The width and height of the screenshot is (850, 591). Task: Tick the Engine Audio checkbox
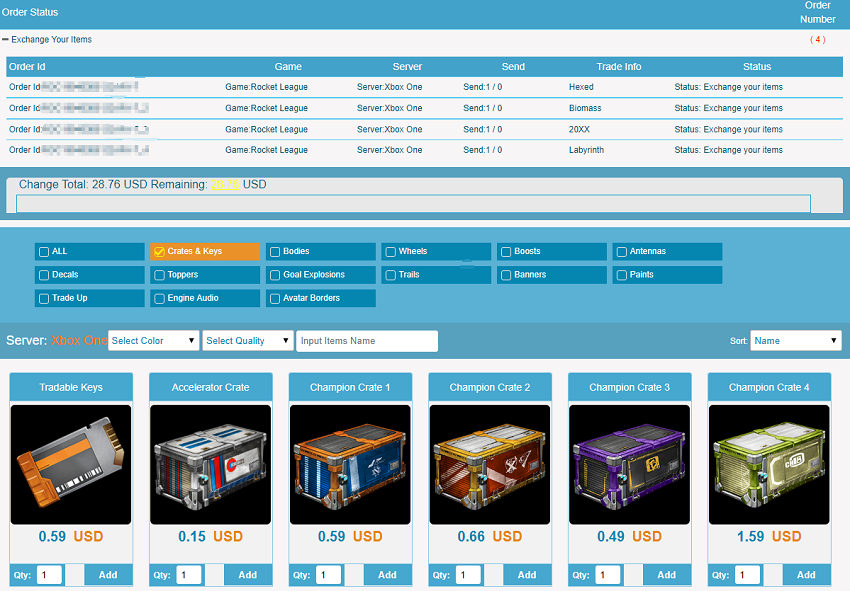(x=159, y=298)
